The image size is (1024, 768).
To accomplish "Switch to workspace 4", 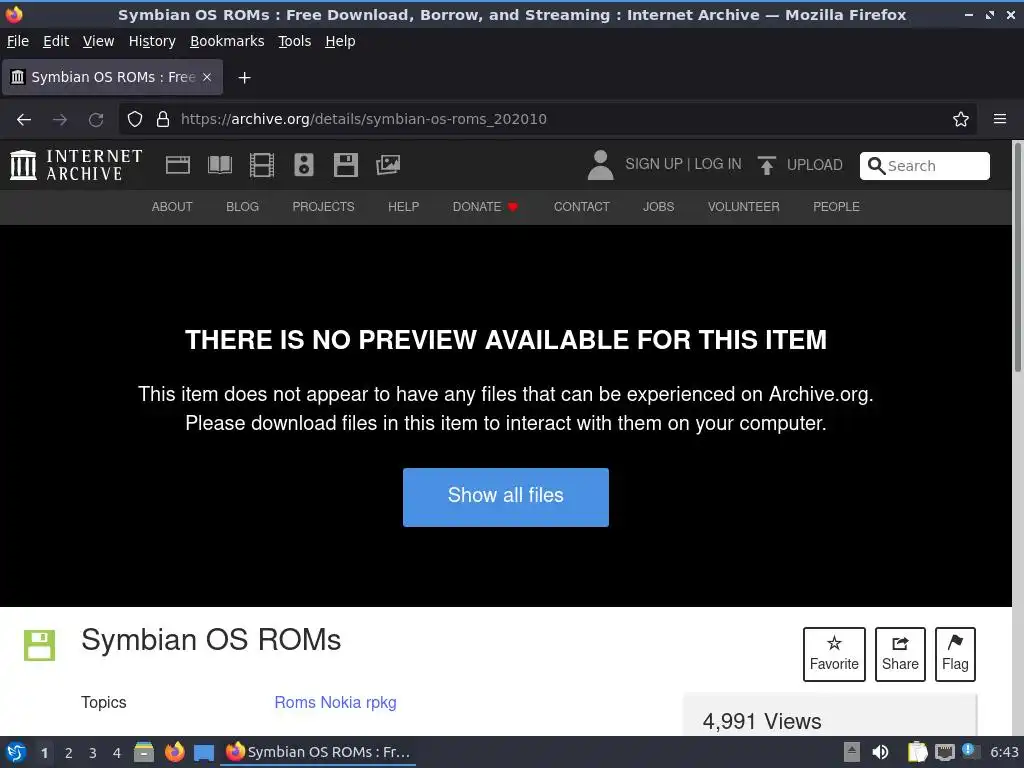I will pos(117,753).
